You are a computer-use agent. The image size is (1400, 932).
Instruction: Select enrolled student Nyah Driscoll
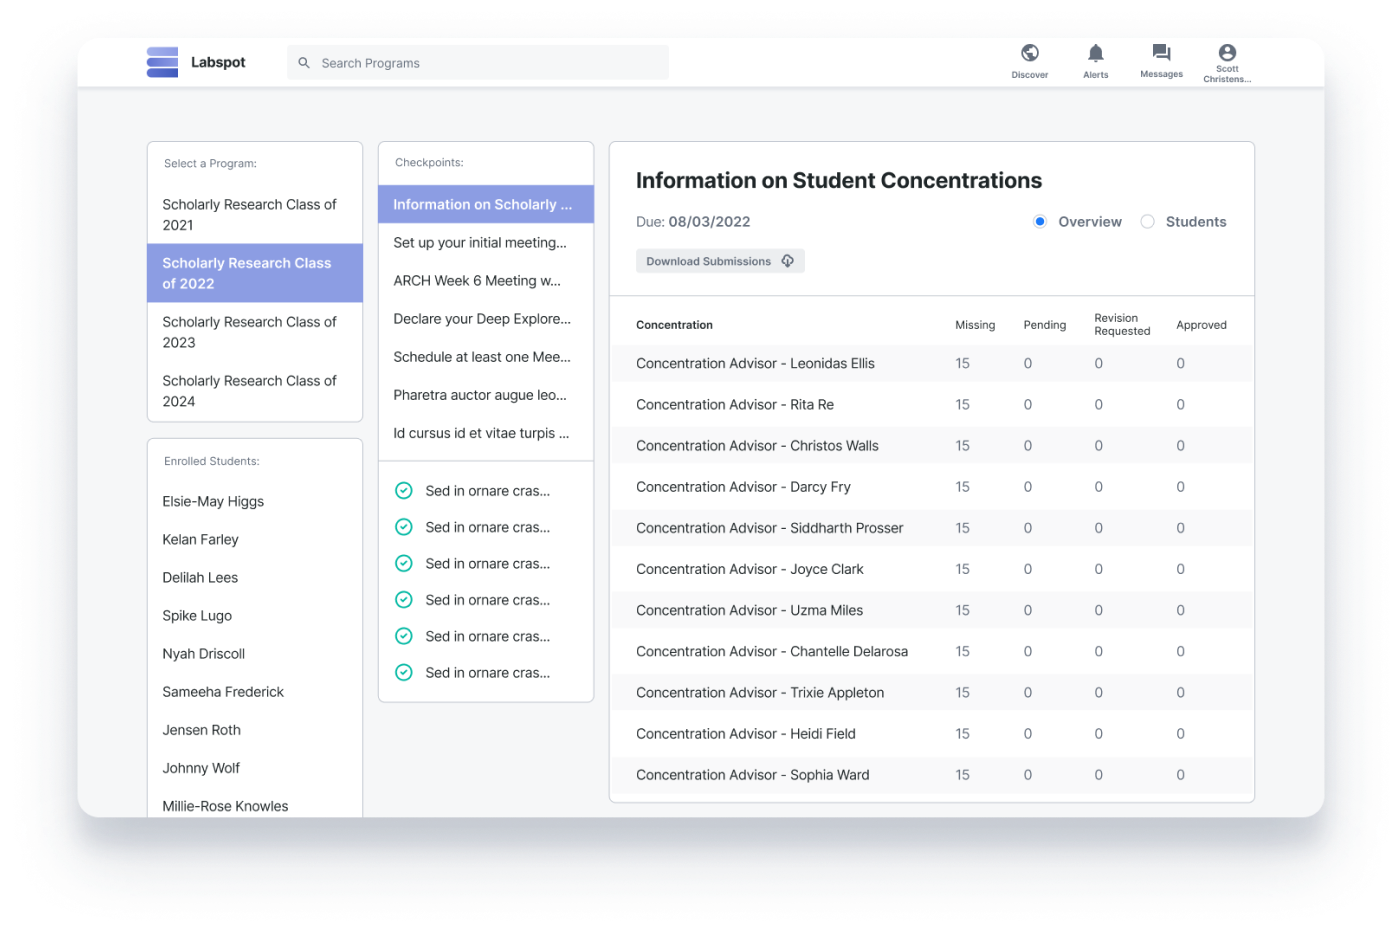203,653
